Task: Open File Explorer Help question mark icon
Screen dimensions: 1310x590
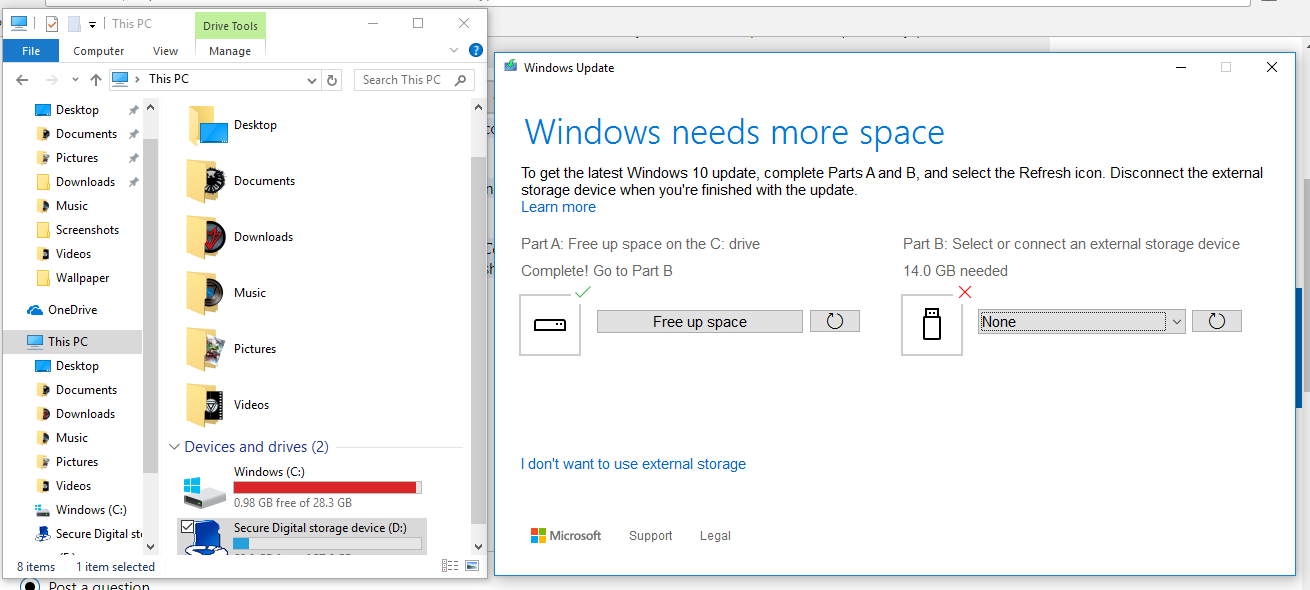Action: click(476, 51)
